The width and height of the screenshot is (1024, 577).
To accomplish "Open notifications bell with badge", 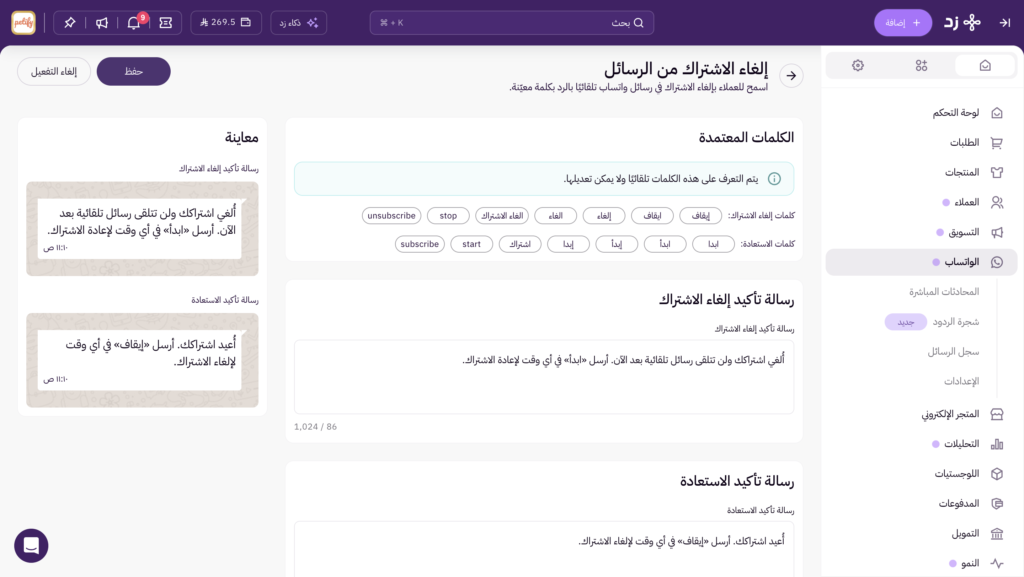I will 134,23.
